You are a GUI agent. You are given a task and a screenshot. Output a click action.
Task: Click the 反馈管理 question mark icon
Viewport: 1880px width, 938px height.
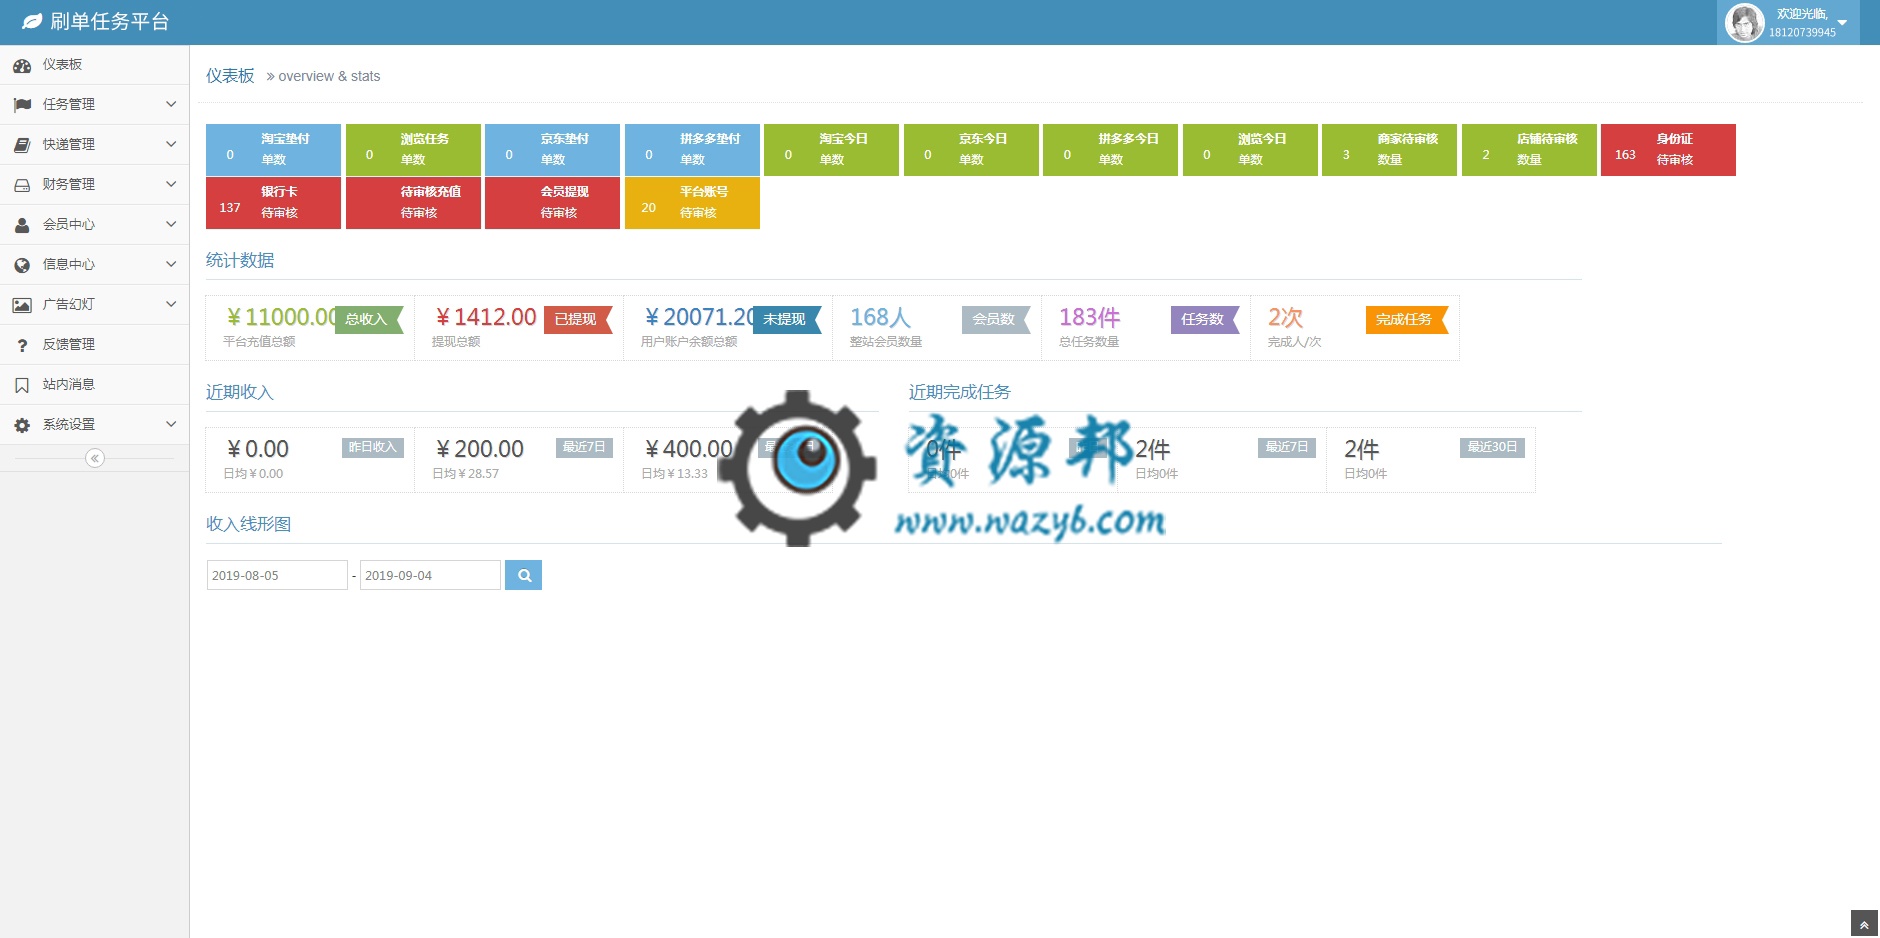tap(22, 345)
